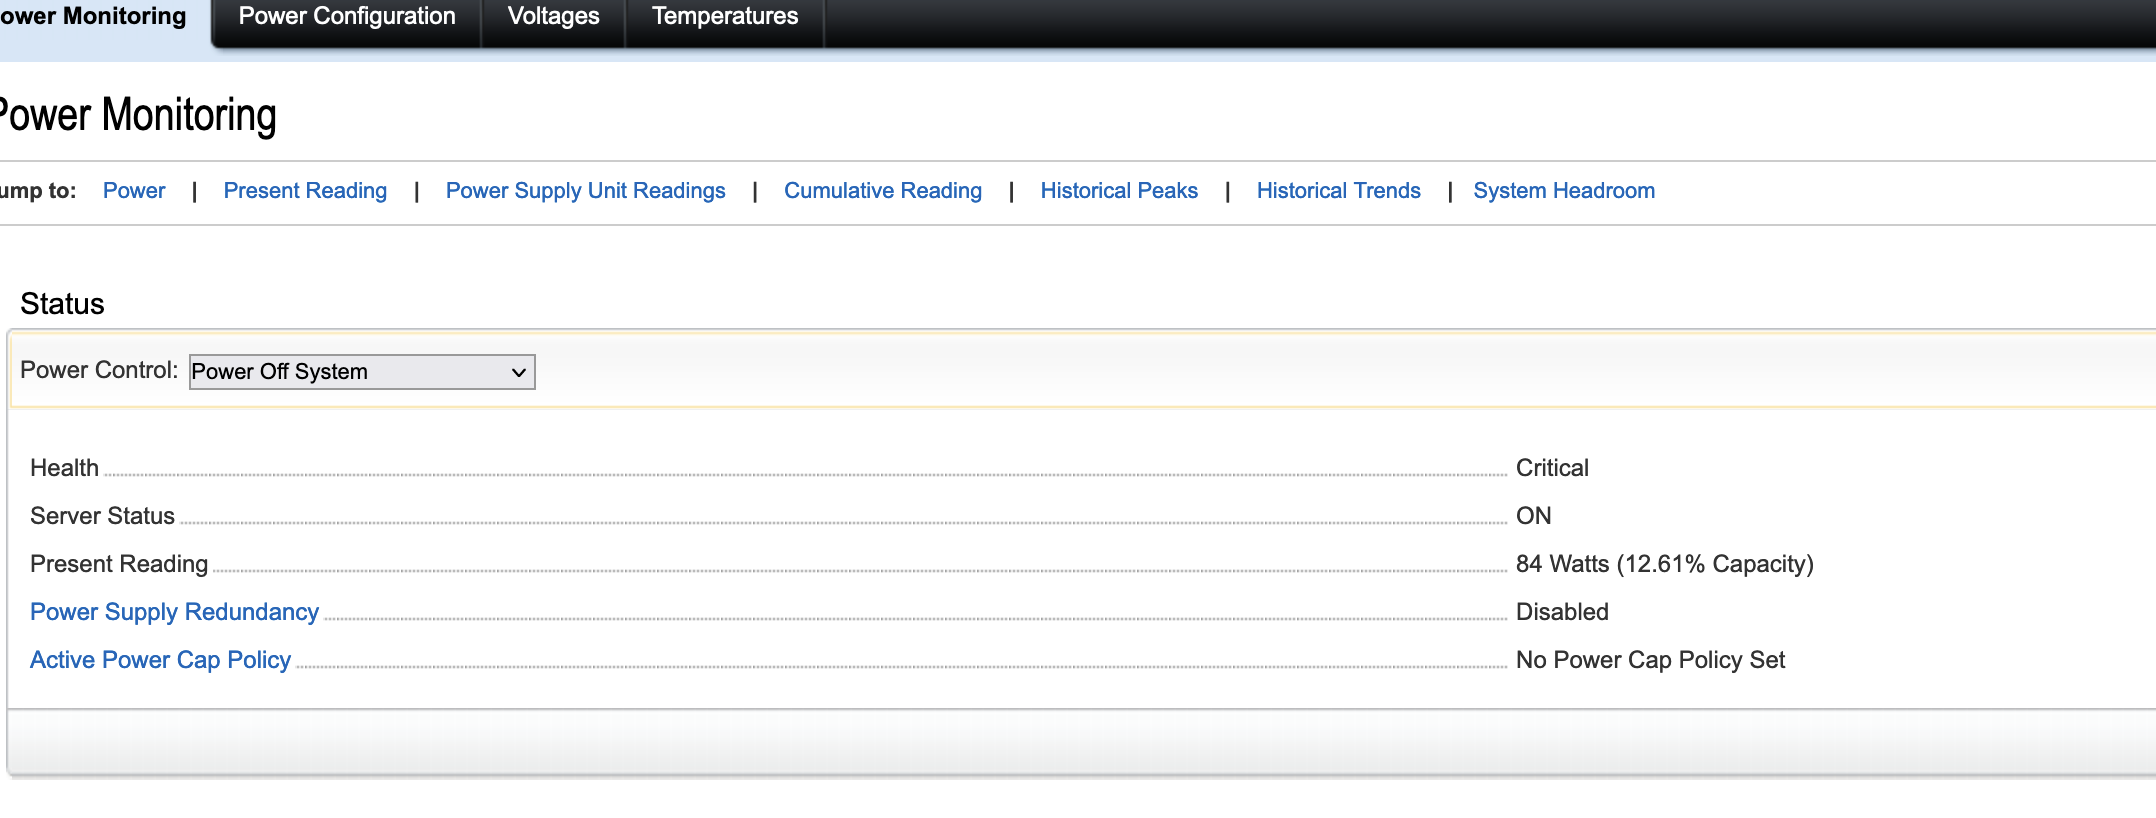Click the Active Power Cap Policy link
The image size is (2156, 818).
tap(160, 660)
